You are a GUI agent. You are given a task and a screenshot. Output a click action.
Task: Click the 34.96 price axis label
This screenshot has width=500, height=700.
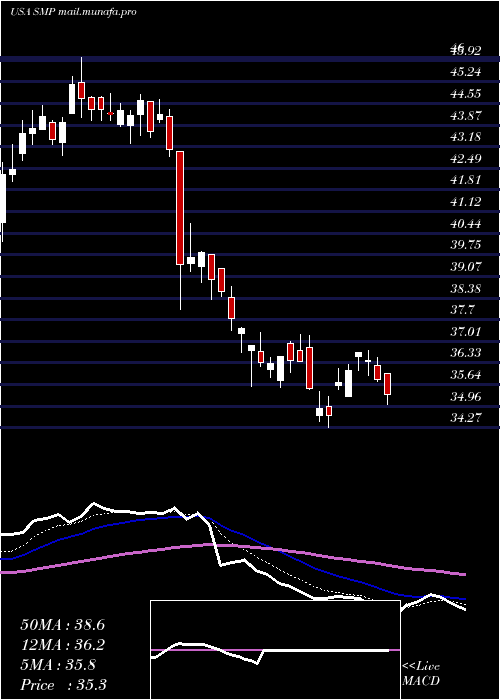(466, 396)
